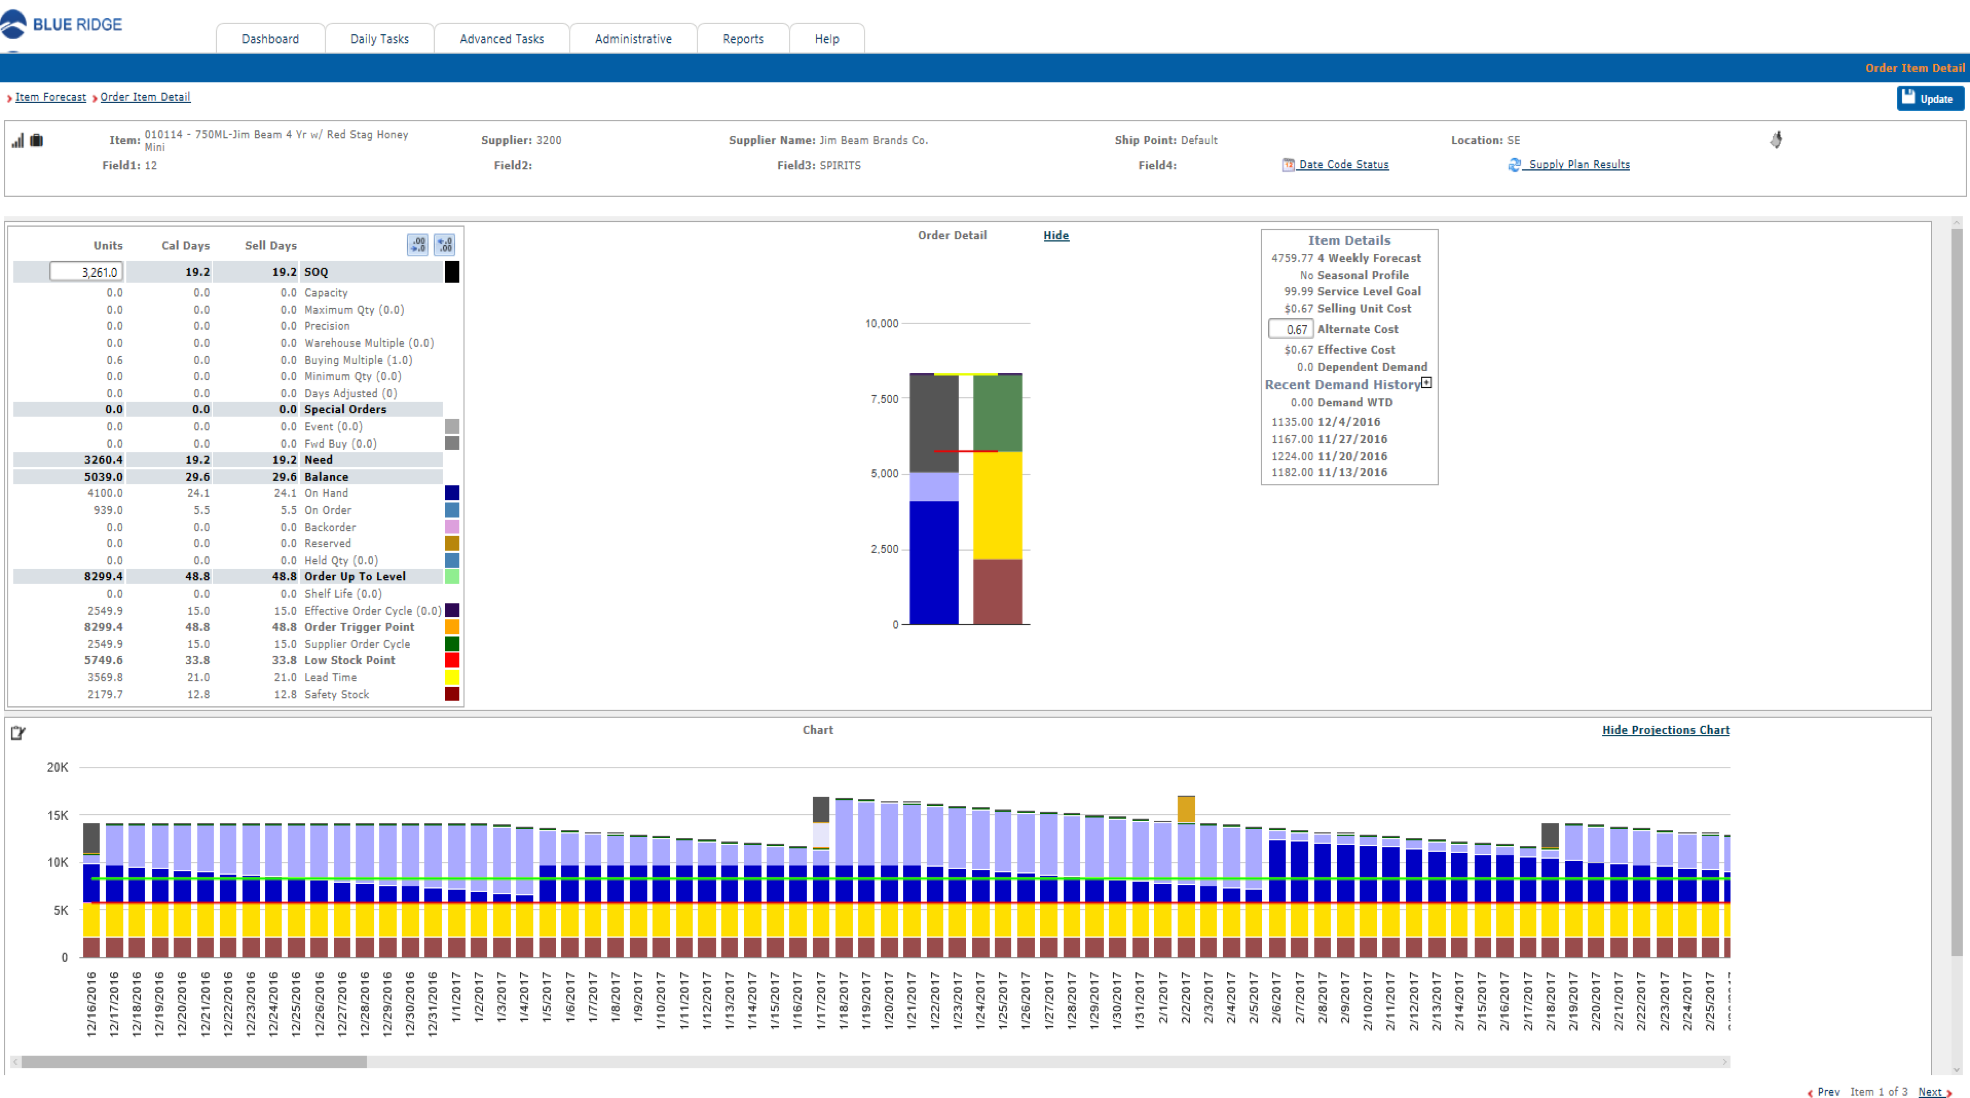Click the edit chart icon above projections
Screen dimensions: 1970x1098
17,733
